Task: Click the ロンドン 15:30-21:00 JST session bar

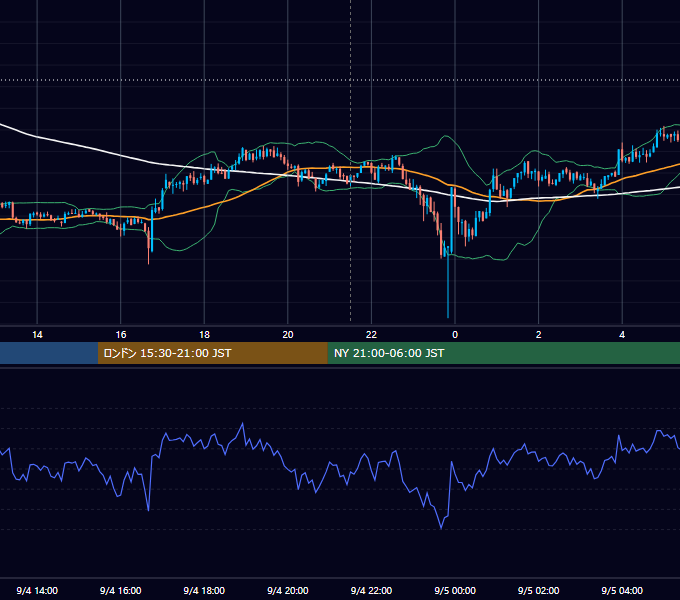Action: point(212,353)
